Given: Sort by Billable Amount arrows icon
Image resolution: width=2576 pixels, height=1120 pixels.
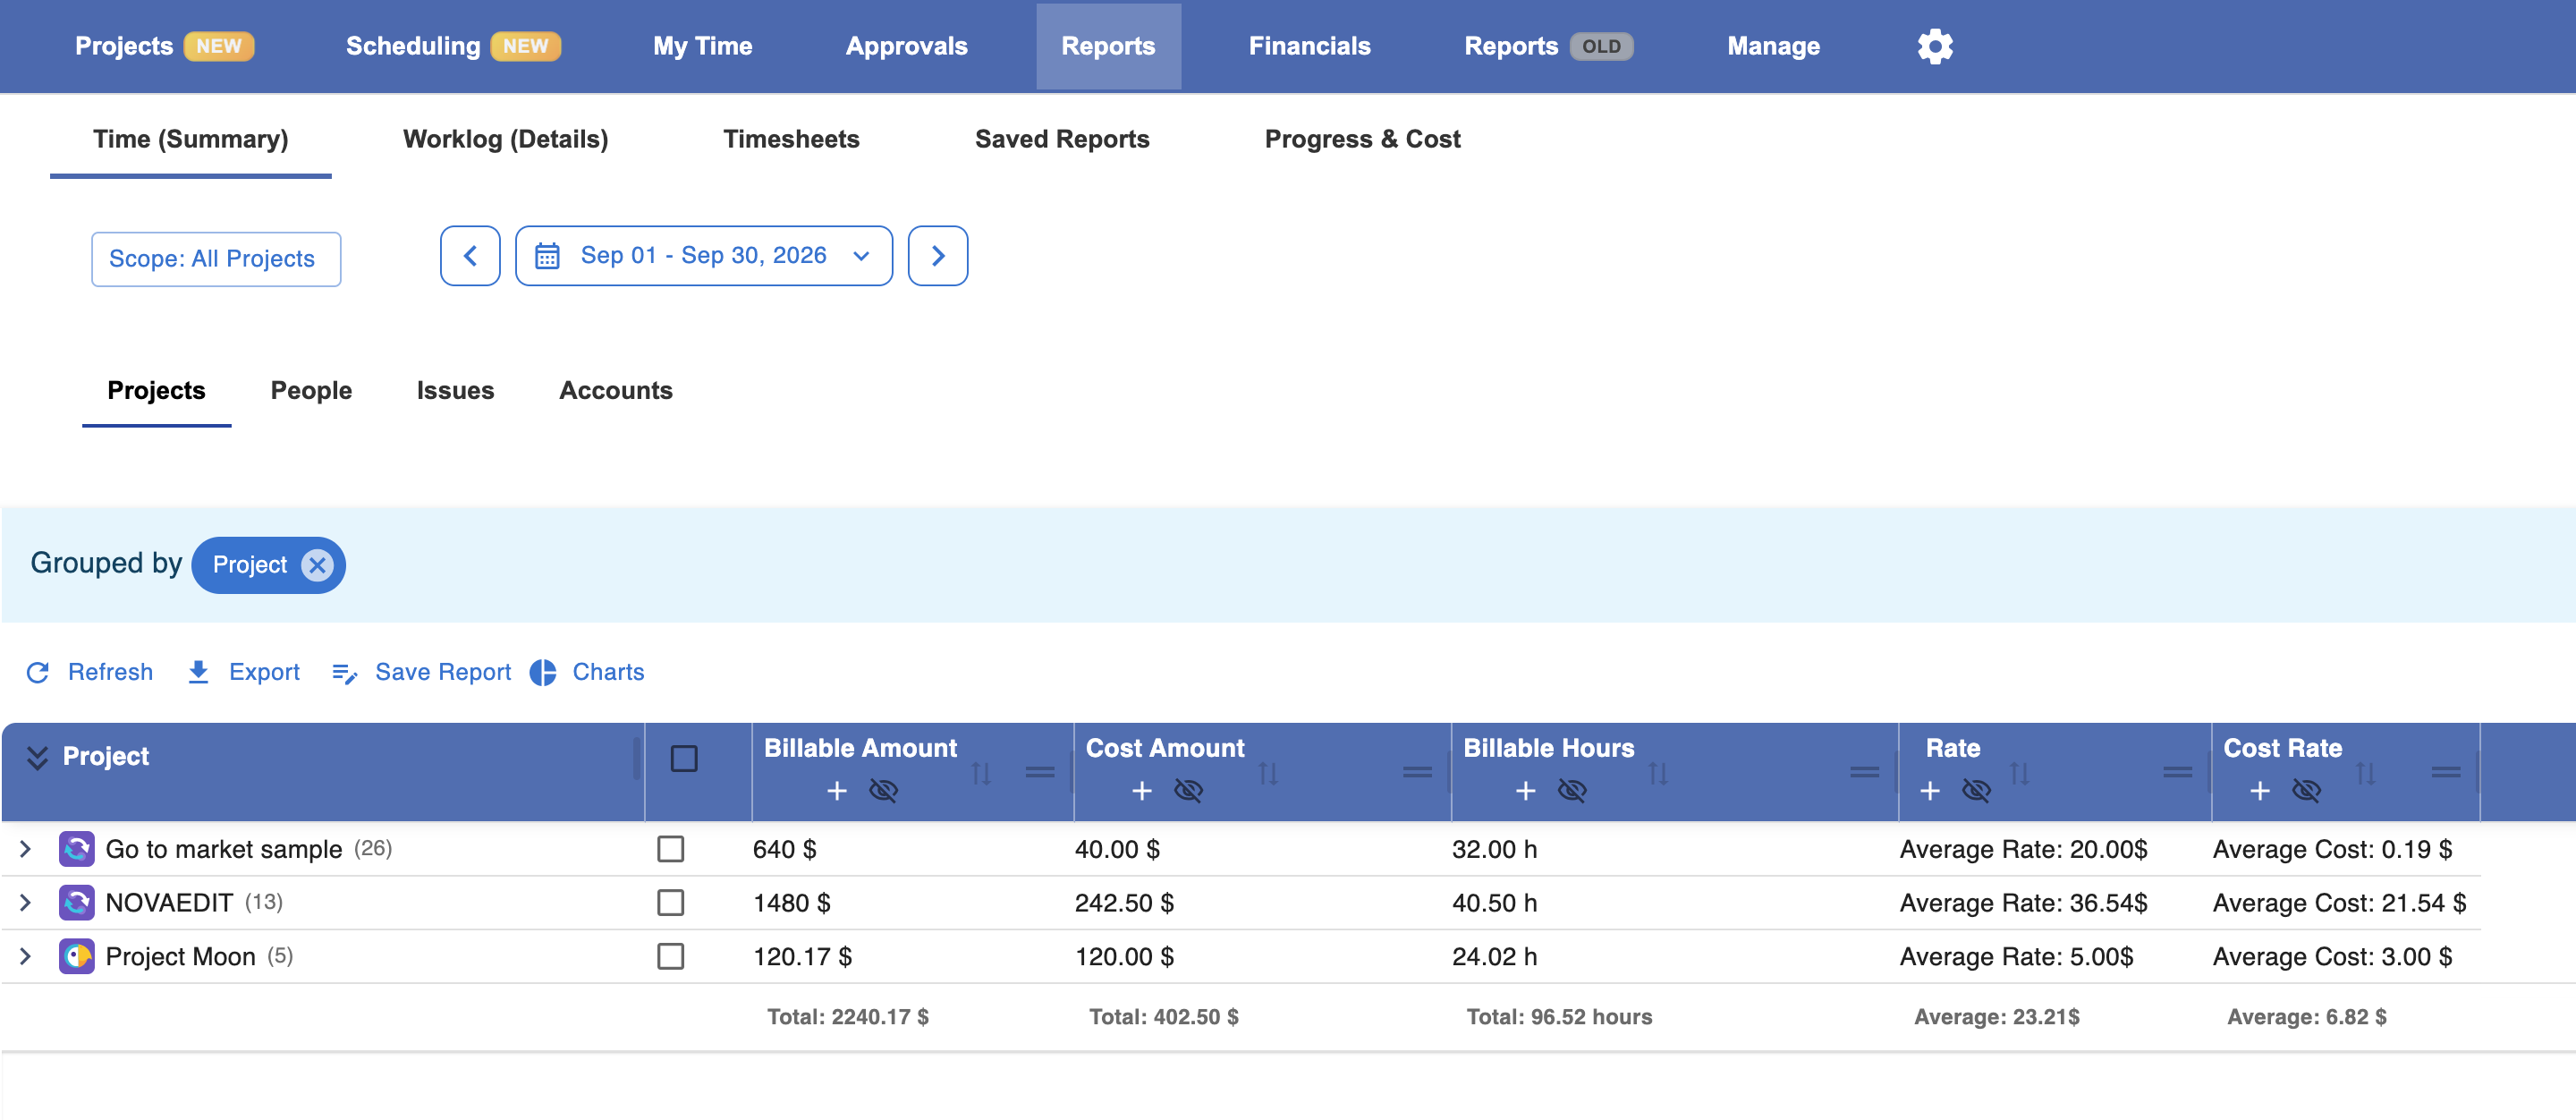Looking at the screenshot, I should tap(981, 773).
